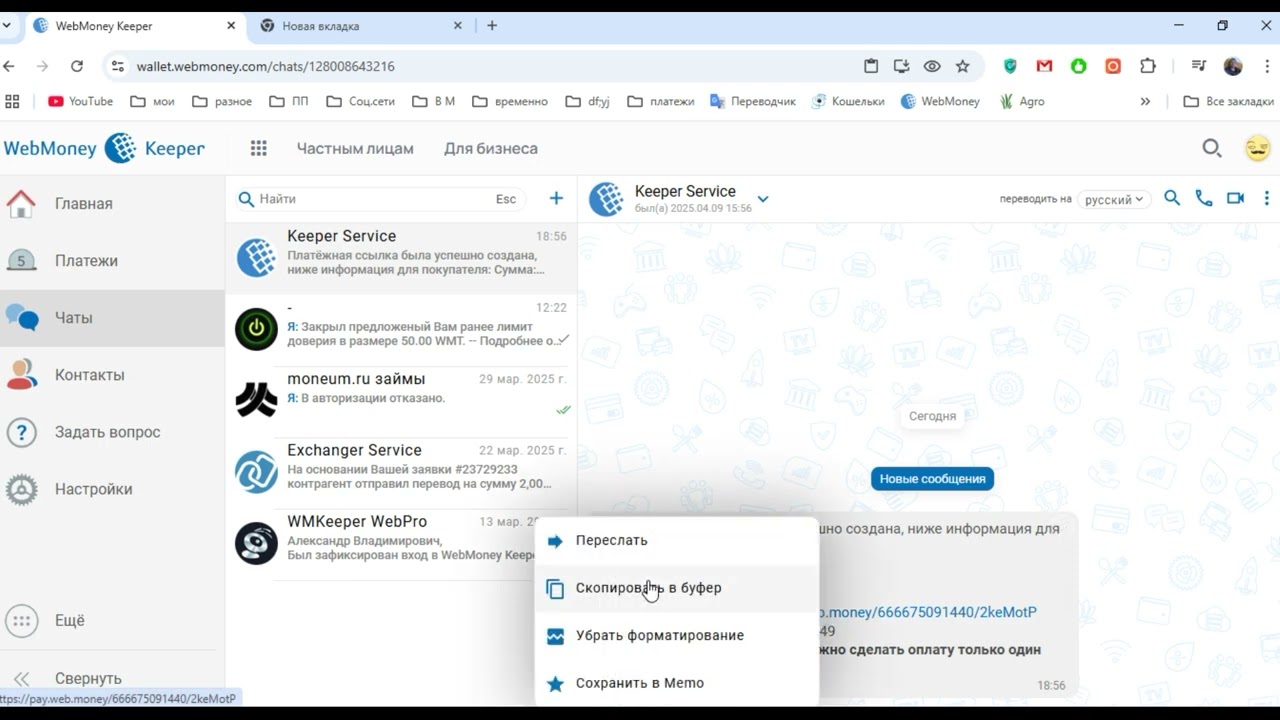Image resolution: width=1280 pixels, height=720 pixels.
Task: Bookmark this page with star icon
Action: point(962,66)
